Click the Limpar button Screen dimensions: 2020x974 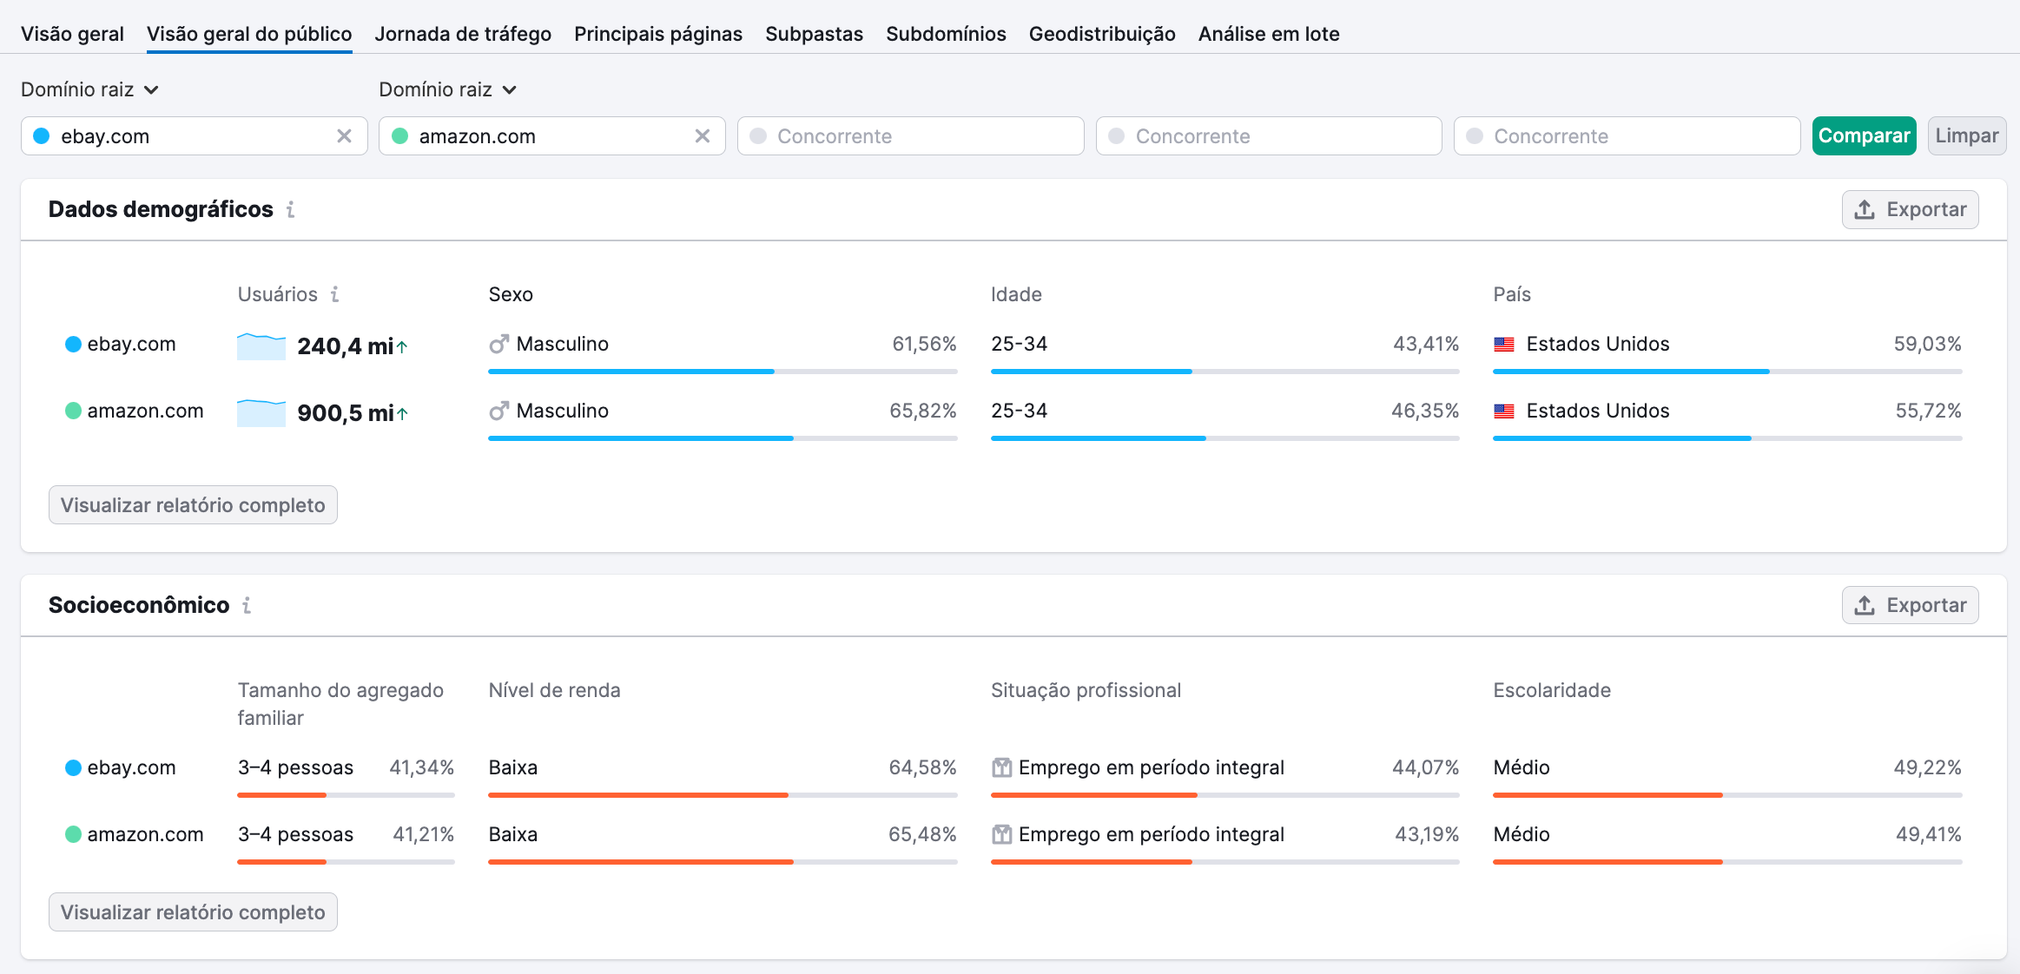(x=1966, y=136)
